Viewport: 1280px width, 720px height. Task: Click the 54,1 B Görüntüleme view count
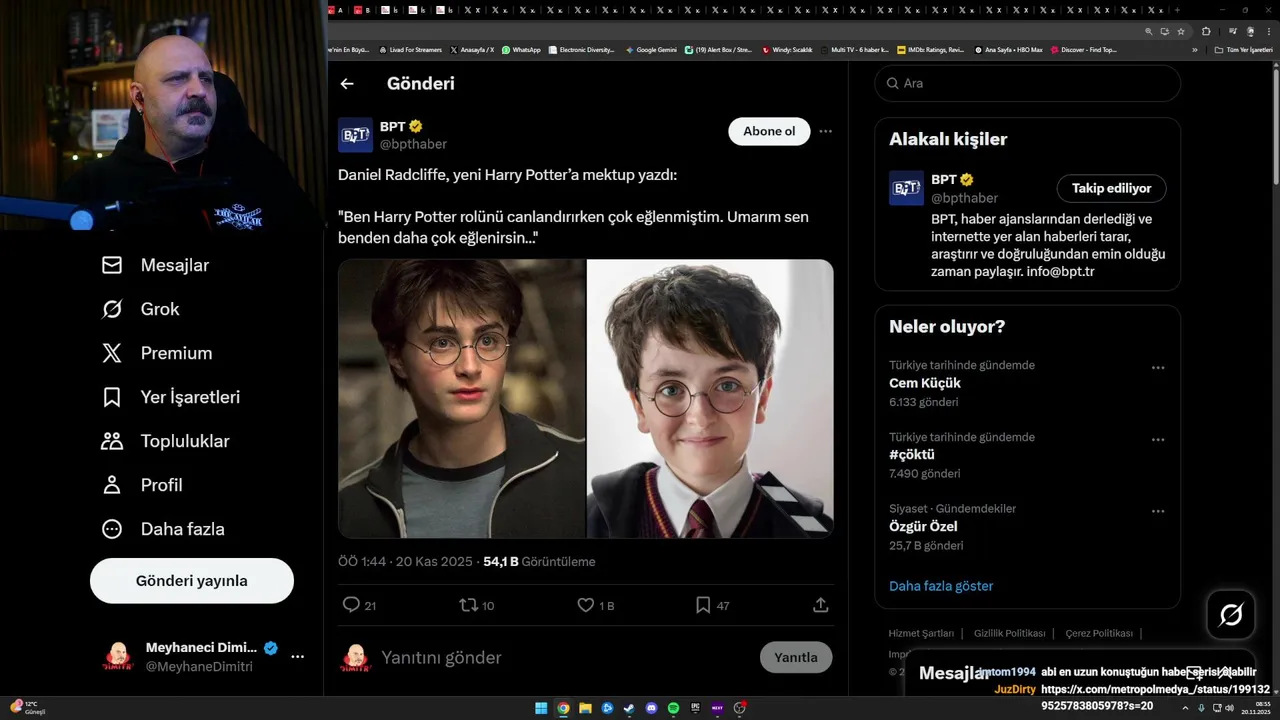tap(539, 562)
